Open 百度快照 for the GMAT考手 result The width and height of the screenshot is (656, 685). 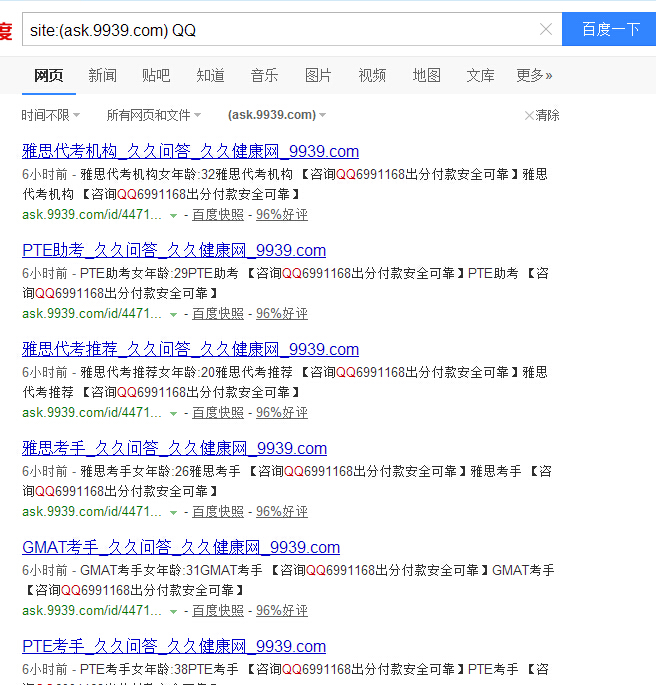click(x=218, y=610)
